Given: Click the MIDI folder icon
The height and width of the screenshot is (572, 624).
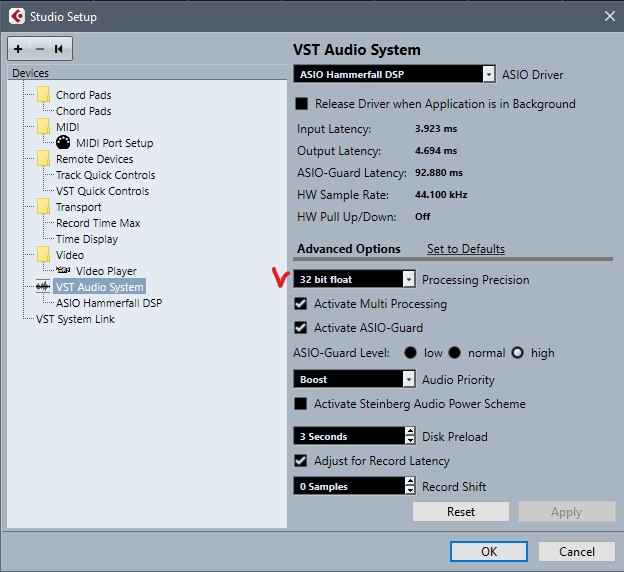Looking at the screenshot, I should (x=43, y=127).
